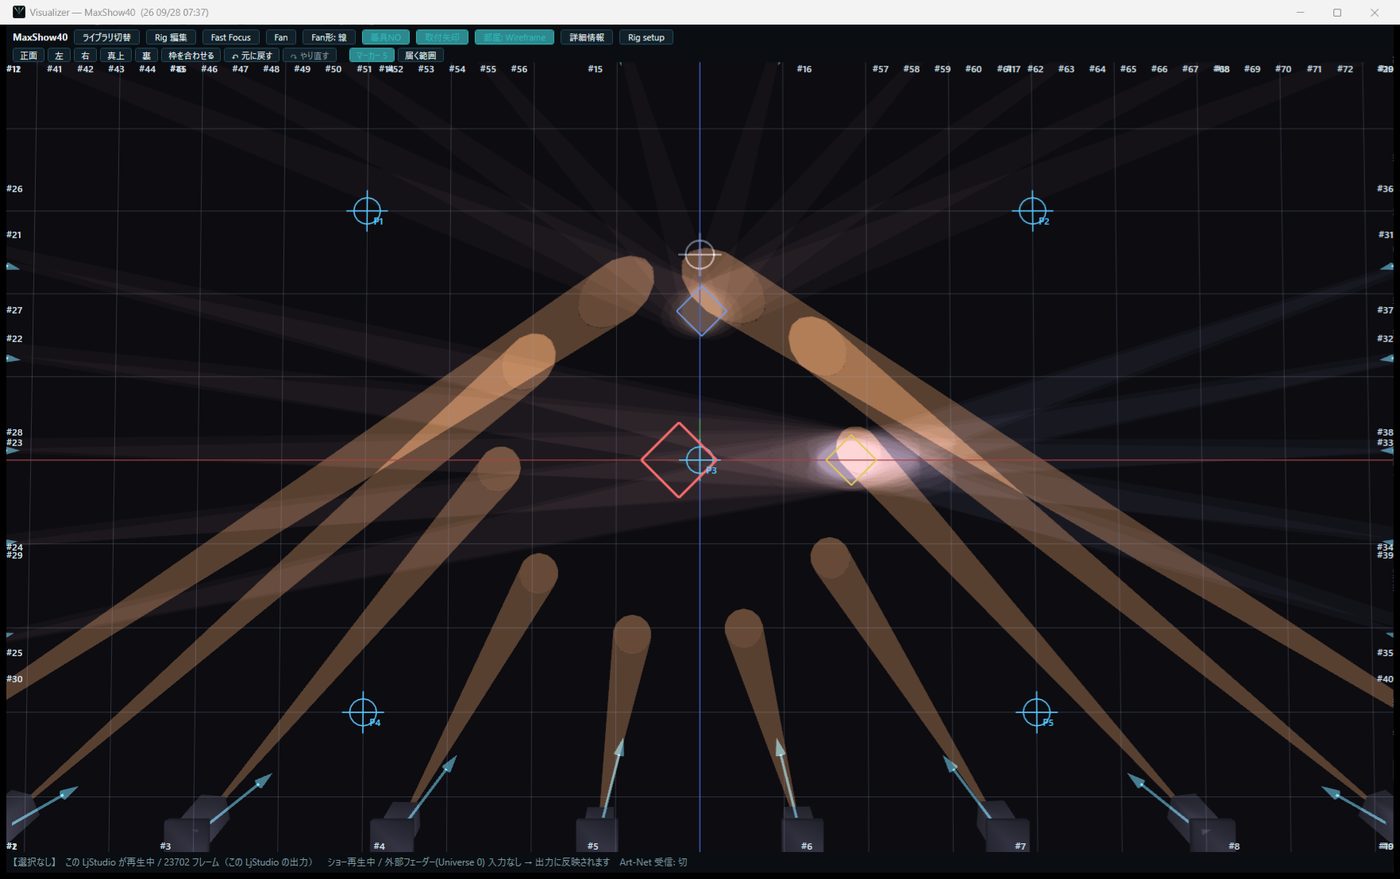Change the Fan形: 線 fan shape option
The image size is (1400, 879).
point(329,37)
